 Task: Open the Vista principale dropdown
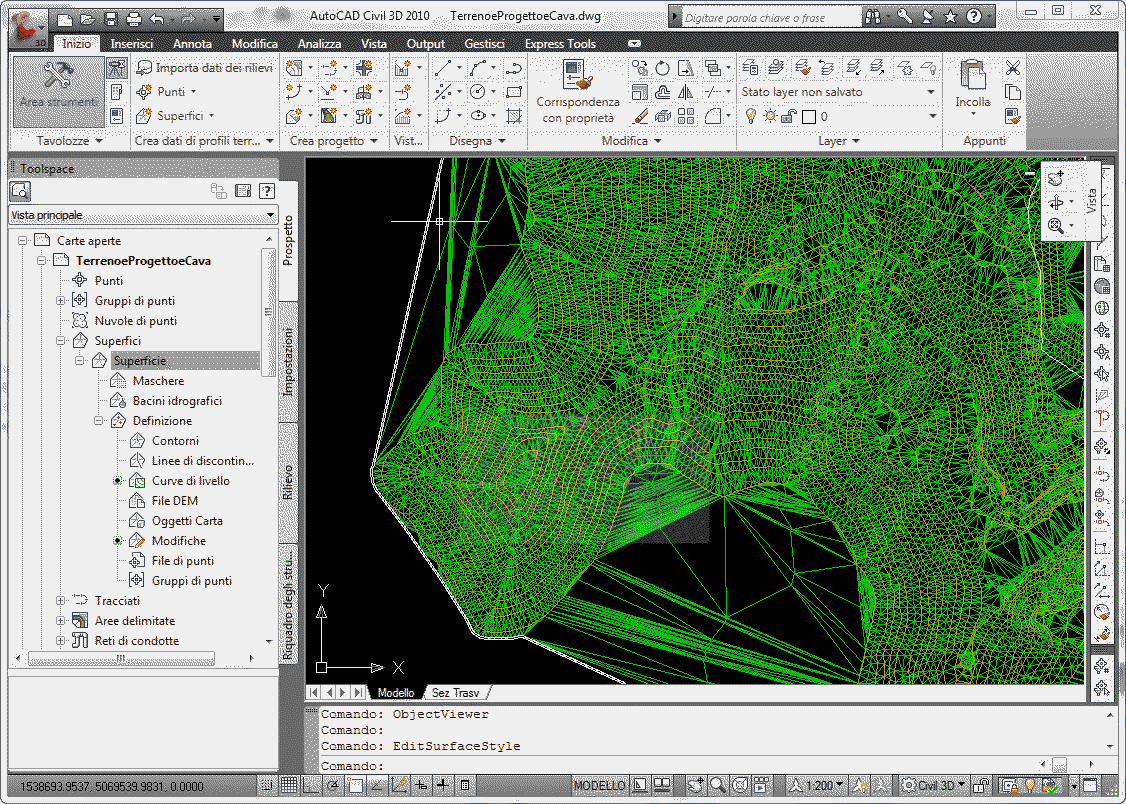[144, 215]
